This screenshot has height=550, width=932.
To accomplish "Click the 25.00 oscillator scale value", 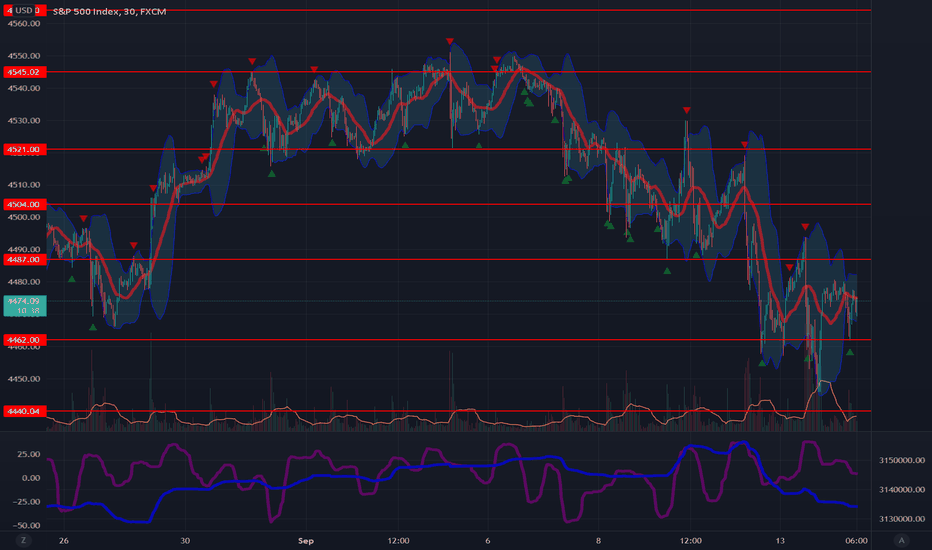I will 29,454.
